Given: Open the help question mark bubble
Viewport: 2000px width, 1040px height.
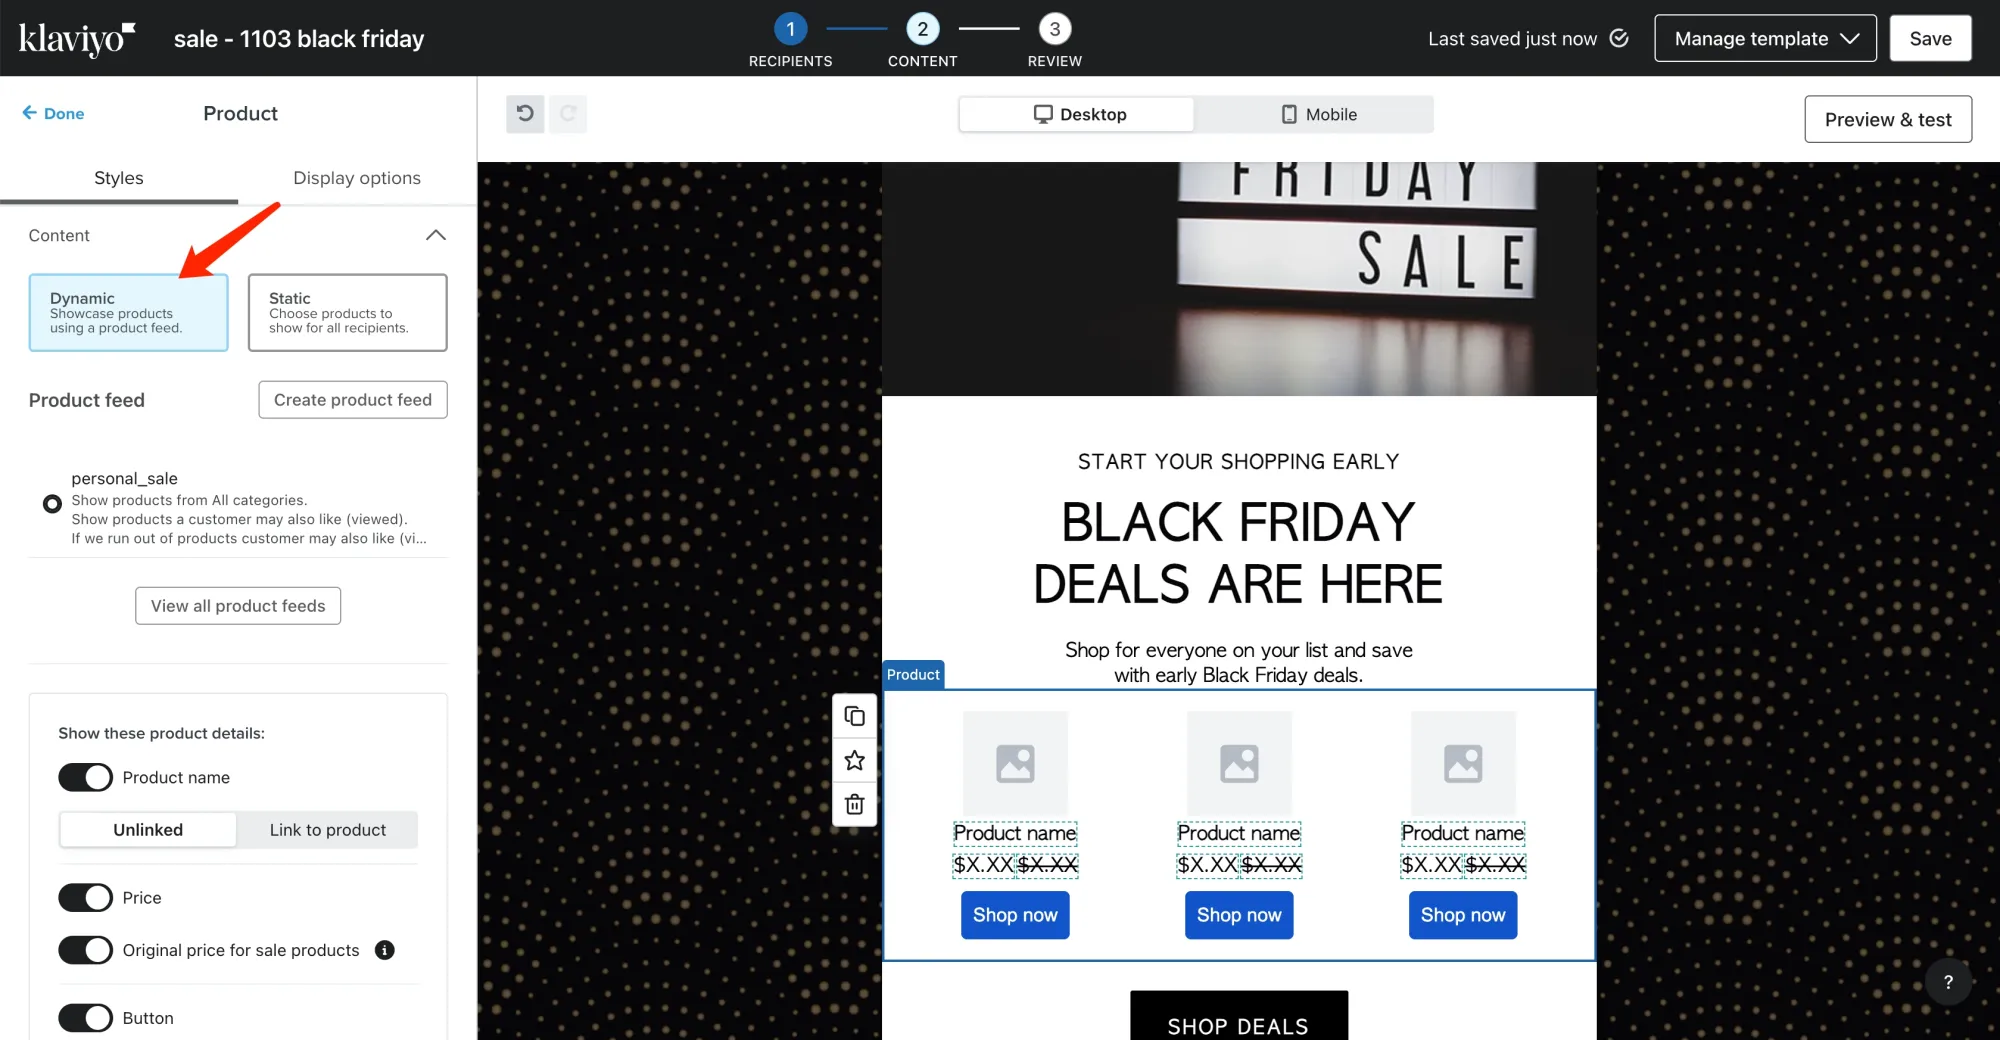Looking at the screenshot, I should [1948, 982].
